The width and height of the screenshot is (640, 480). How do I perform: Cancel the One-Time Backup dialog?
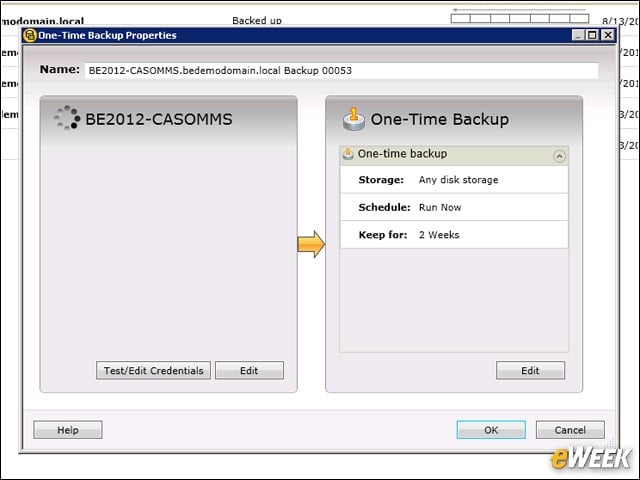[x=570, y=430]
